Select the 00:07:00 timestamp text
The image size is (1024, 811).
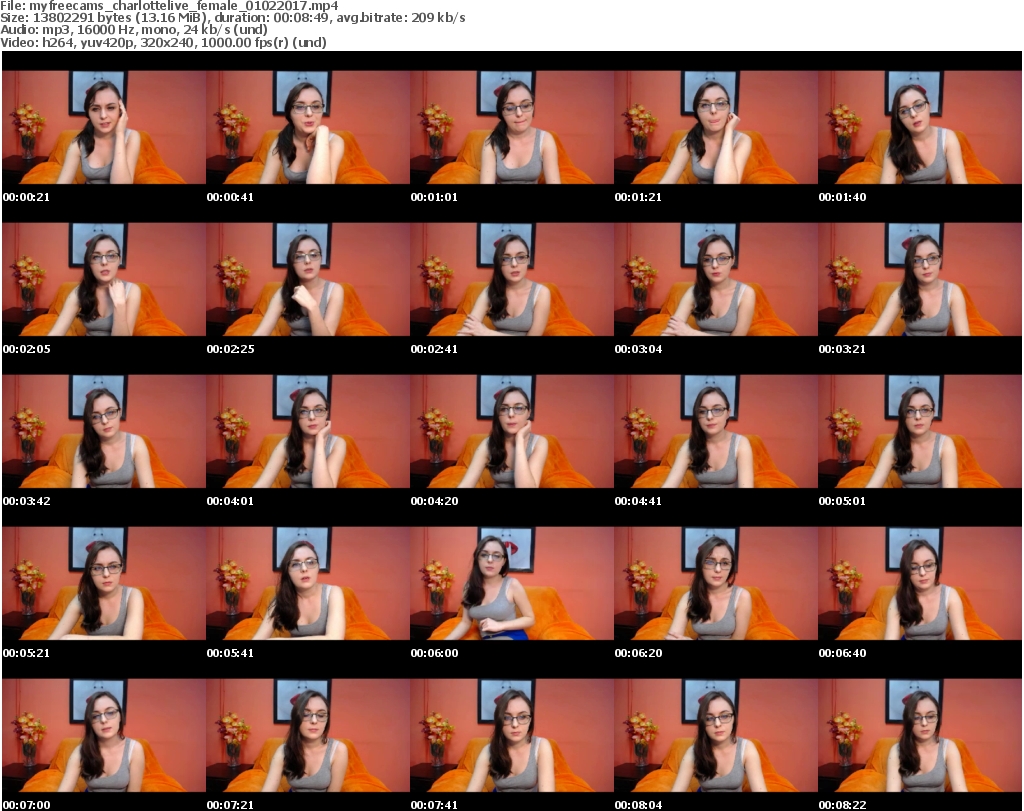coord(26,805)
